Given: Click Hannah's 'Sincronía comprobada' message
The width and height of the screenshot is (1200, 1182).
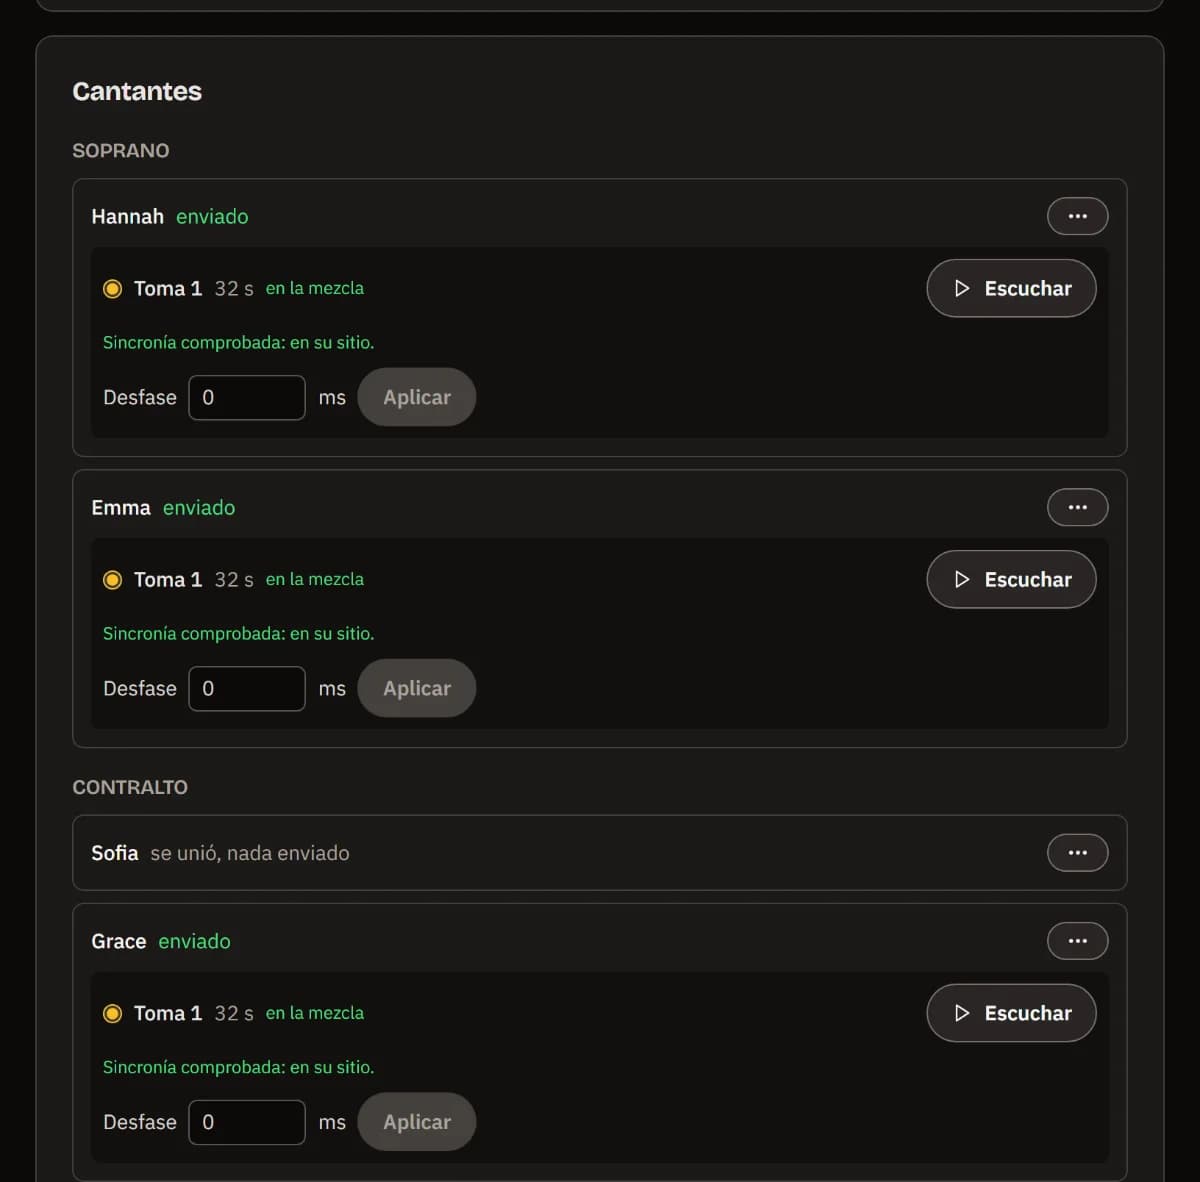Looking at the screenshot, I should pos(239,342).
